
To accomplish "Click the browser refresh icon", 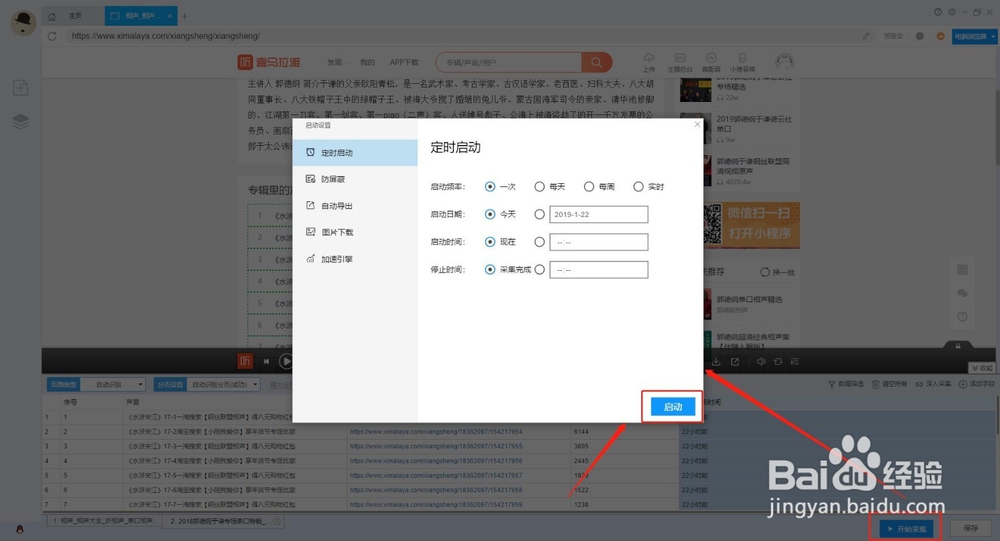I will click(x=52, y=36).
